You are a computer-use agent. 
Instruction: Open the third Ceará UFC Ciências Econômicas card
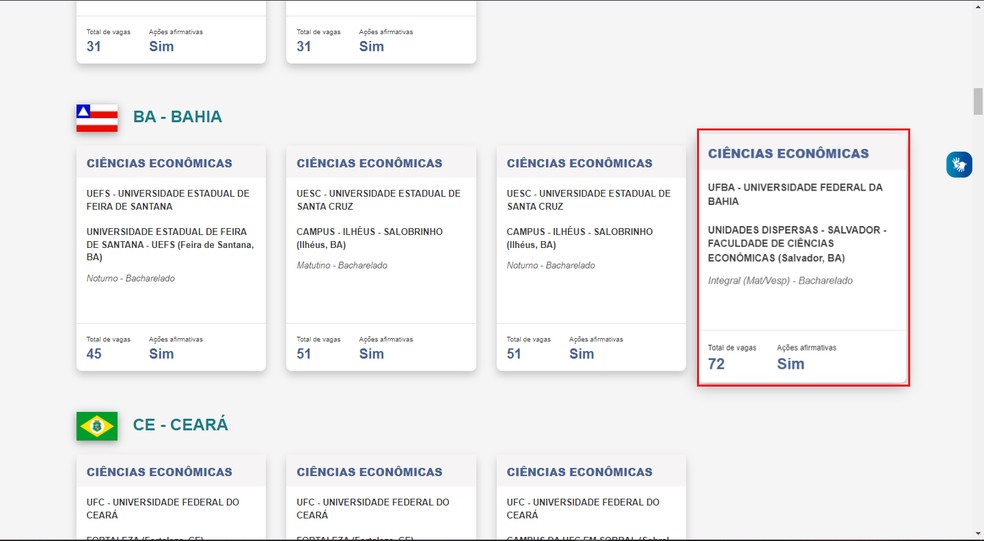591,498
